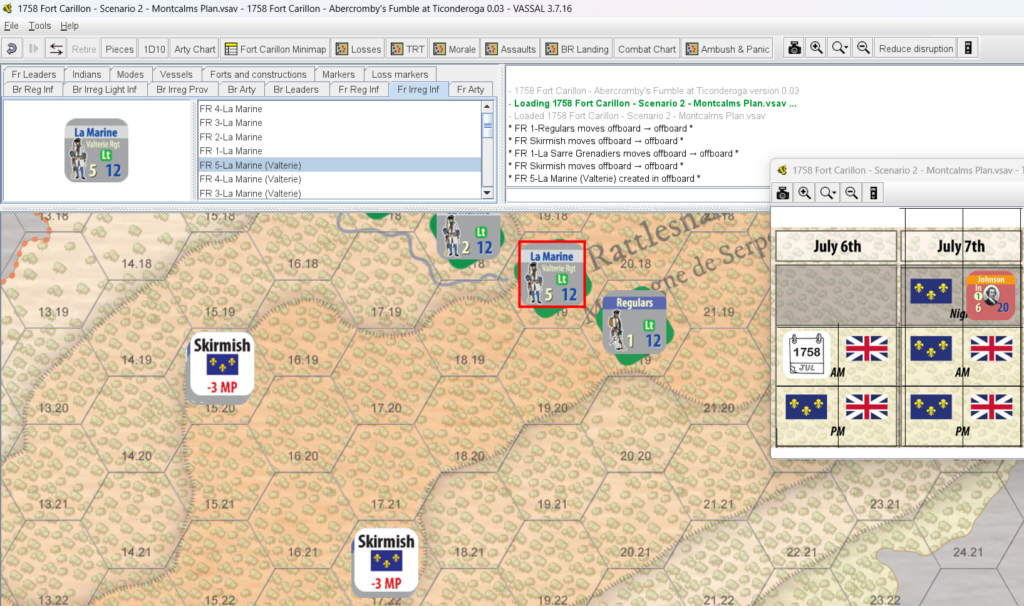Click the Pieces button
1024x606 pixels.
[x=120, y=49]
